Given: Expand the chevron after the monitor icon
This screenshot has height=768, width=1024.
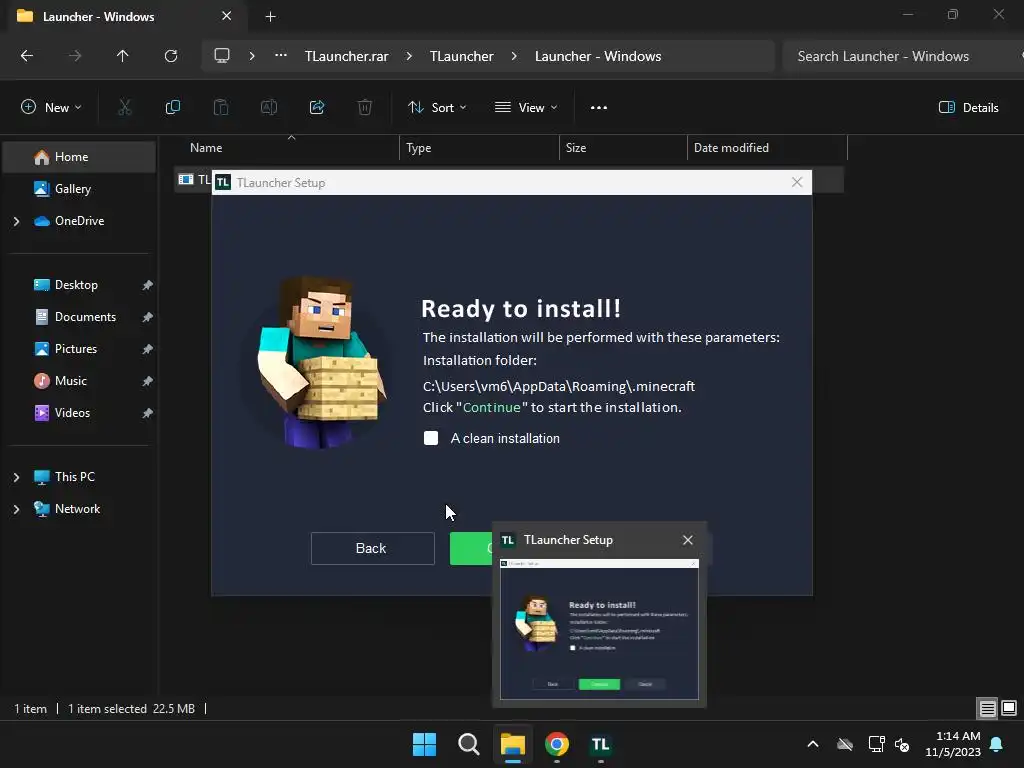Looking at the screenshot, I should (251, 56).
